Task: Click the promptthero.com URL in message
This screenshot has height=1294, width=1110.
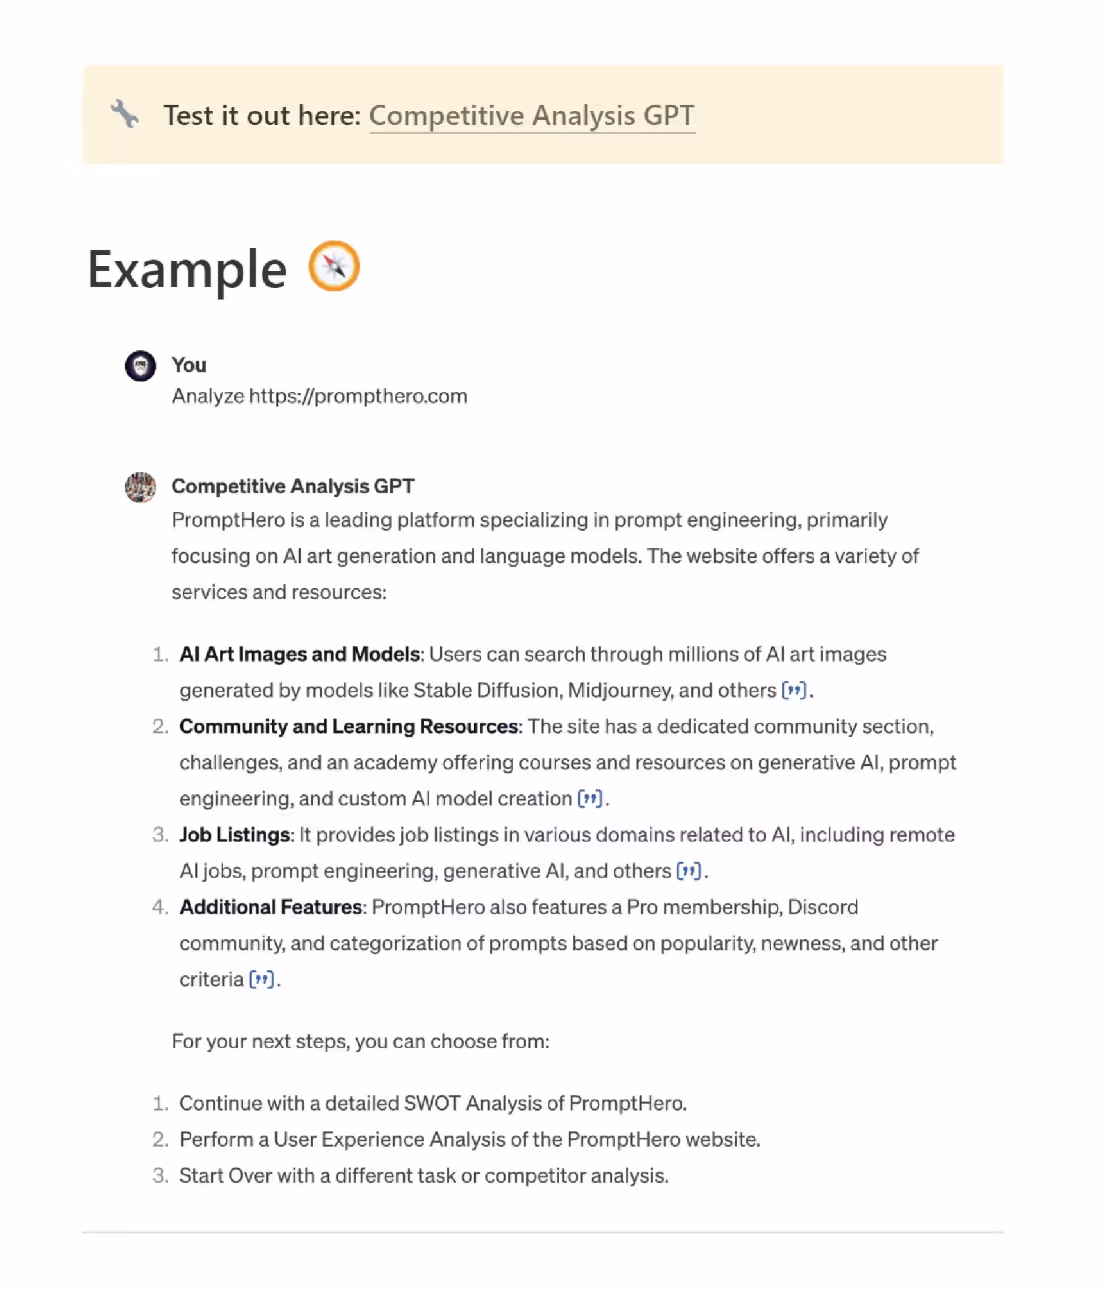Action: [358, 396]
